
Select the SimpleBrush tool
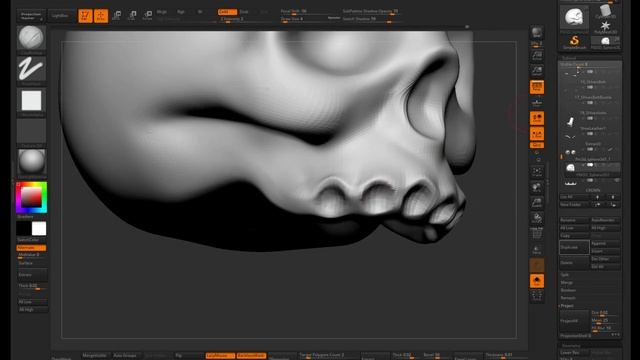pyautogui.click(x=574, y=42)
